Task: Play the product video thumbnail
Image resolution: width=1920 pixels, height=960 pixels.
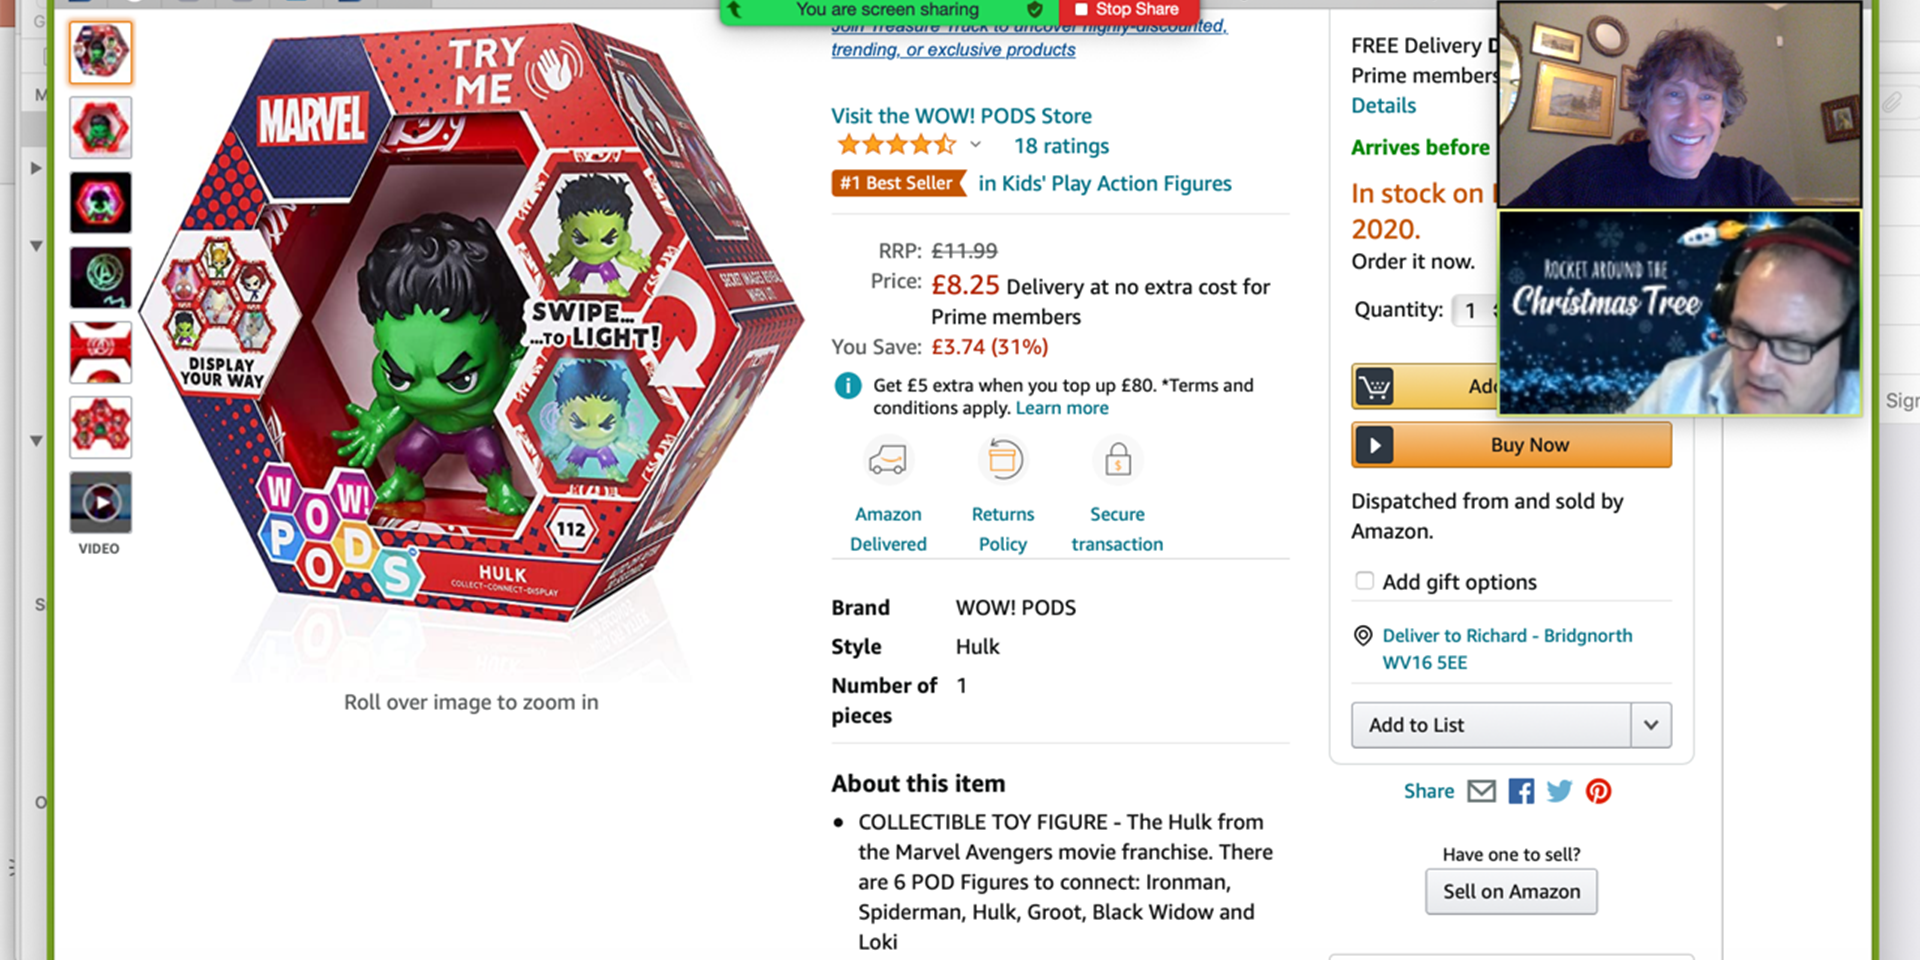Action: 101,502
